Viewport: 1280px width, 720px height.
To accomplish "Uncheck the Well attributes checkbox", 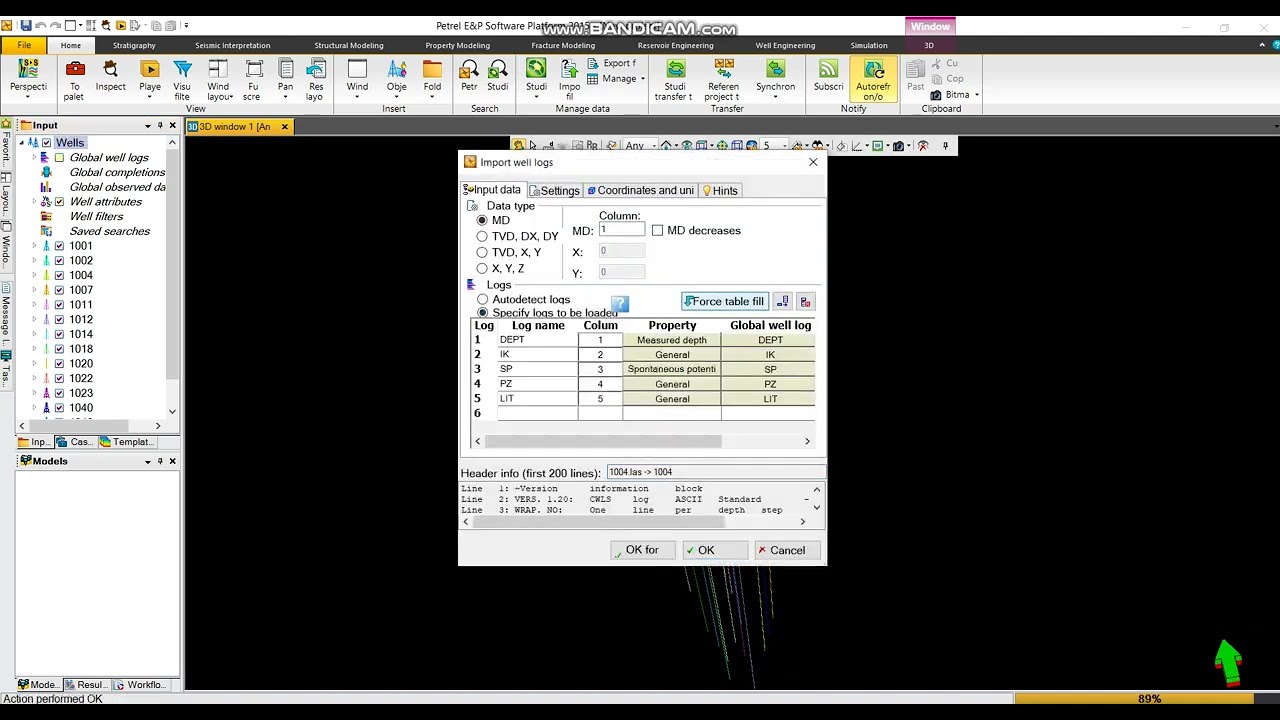I will pyautogui.click(x=59, y=202).
